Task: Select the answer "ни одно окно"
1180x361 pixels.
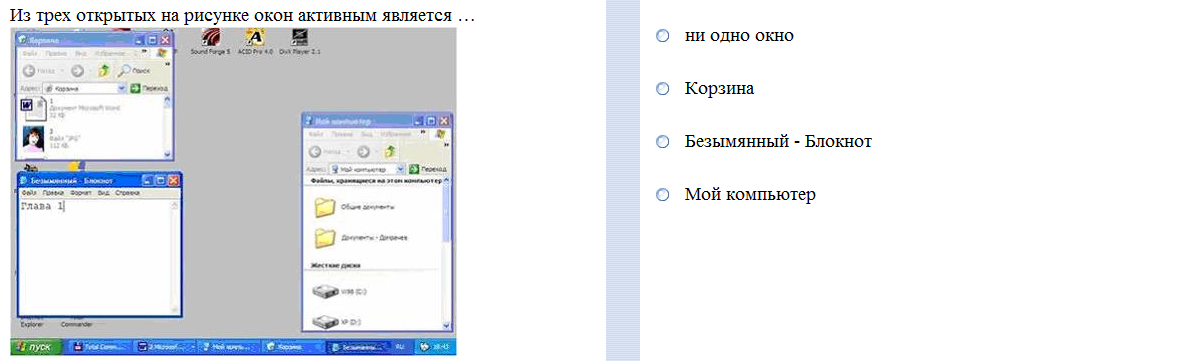Action: (662, 36)
